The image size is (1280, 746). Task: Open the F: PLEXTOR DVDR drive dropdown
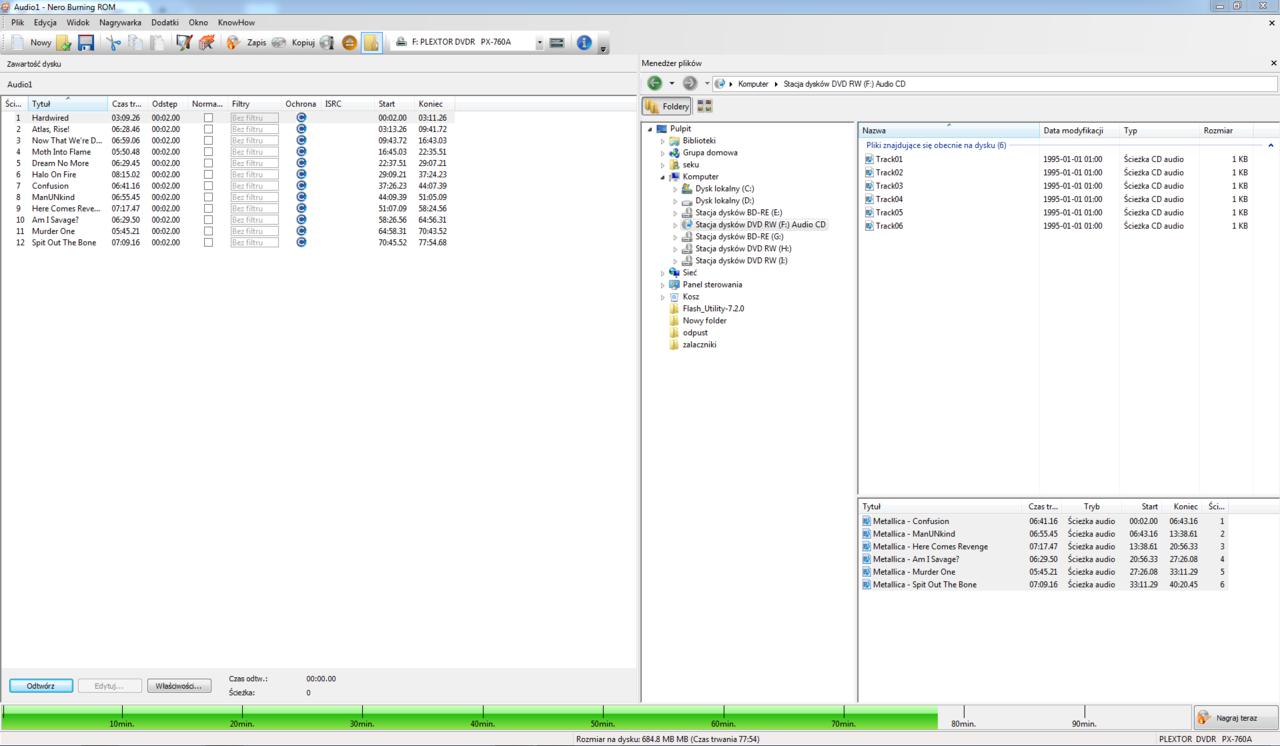[x=540, y=43]
